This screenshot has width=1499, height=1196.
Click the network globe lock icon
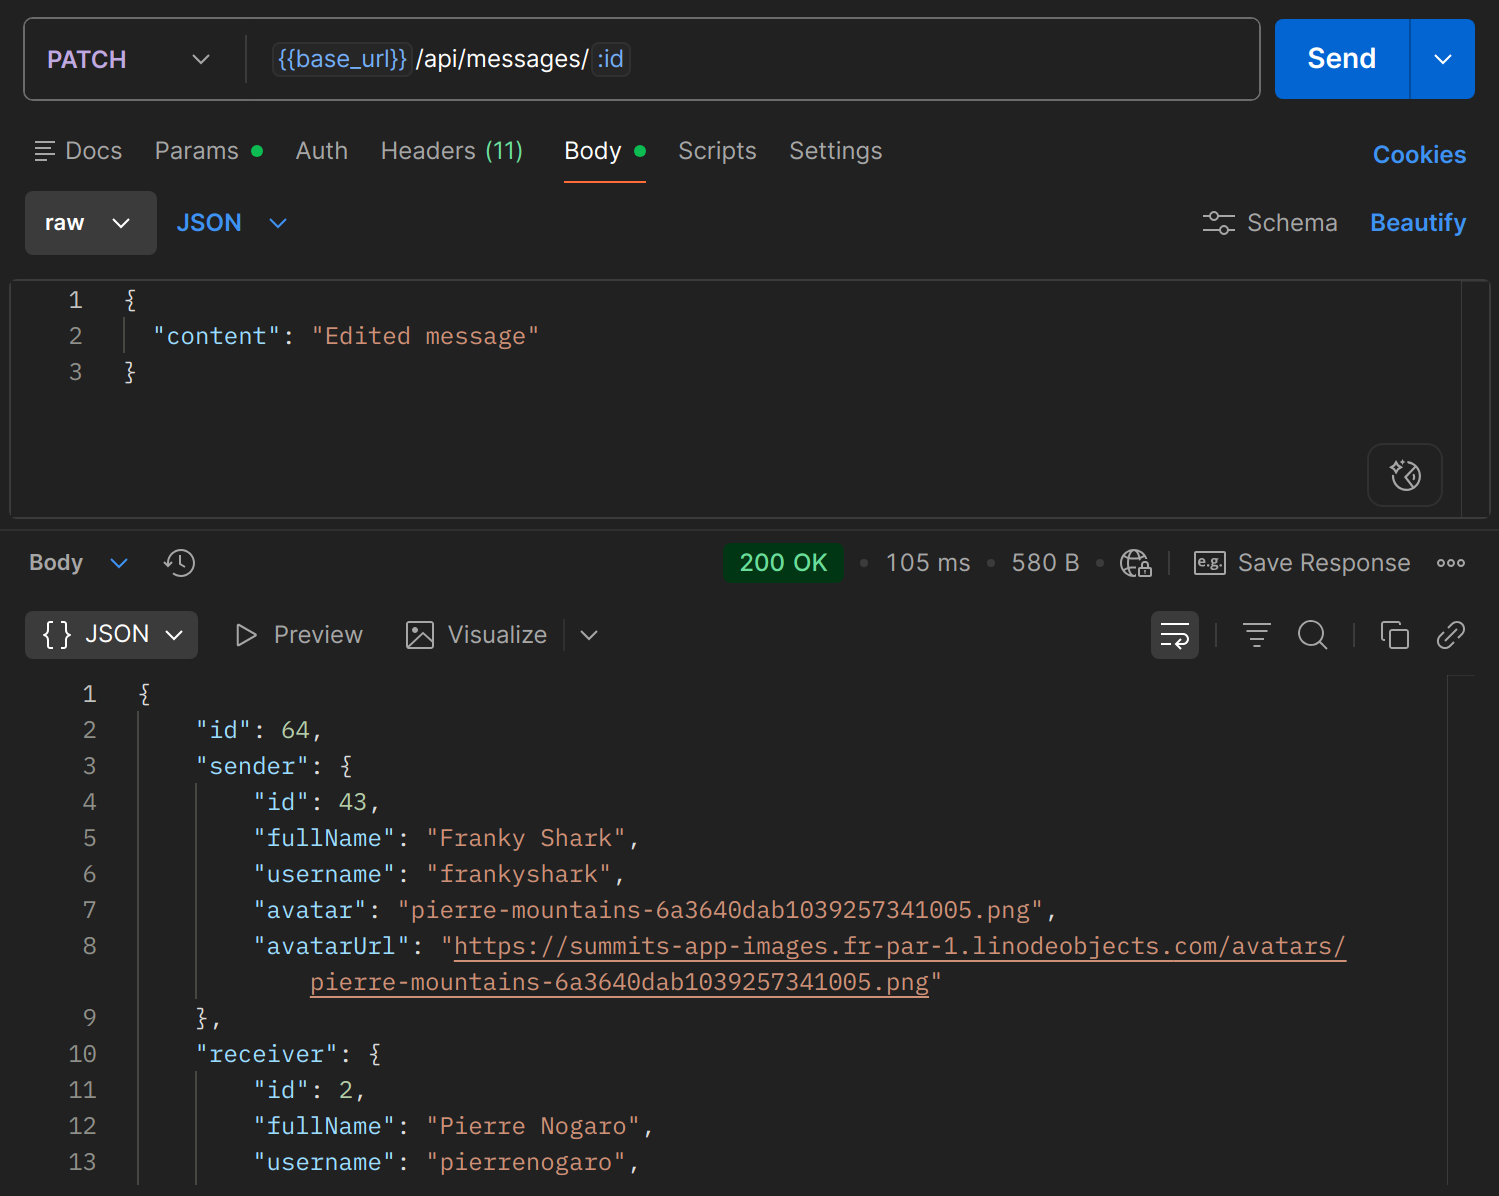[x=1135, y=563]
